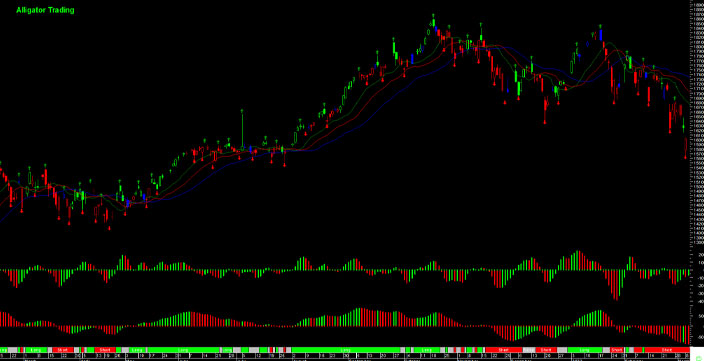Select the green candle with the tallest upper wick
704x361 pixels.
(242, 131)
